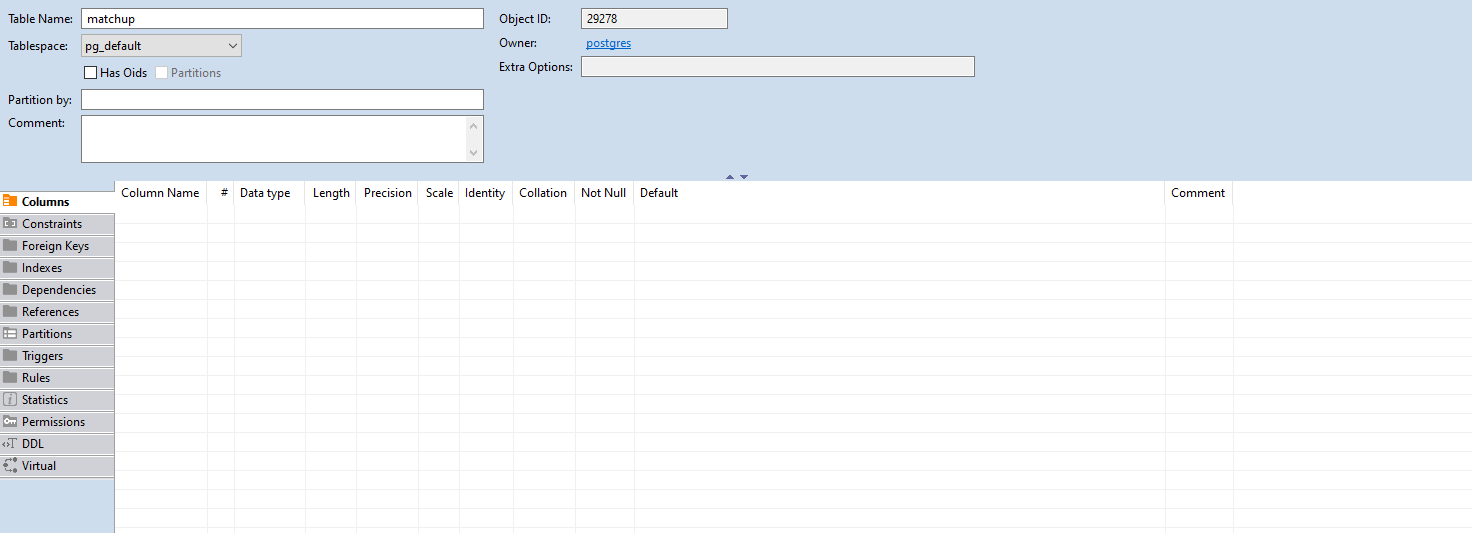The height and width of the screenshot is (533, 1472).
Task: Click the Rules folder icon
Action: (10, 377)
